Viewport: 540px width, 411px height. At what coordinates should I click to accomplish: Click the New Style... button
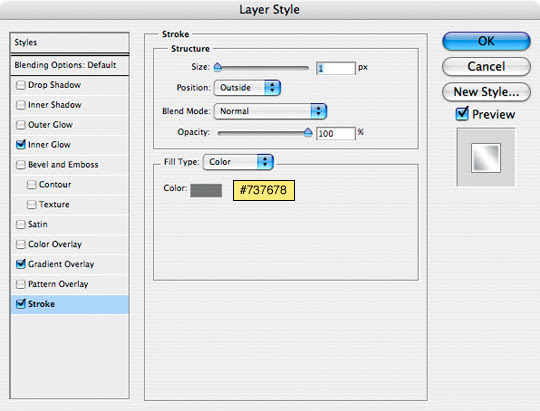(486, 92)
